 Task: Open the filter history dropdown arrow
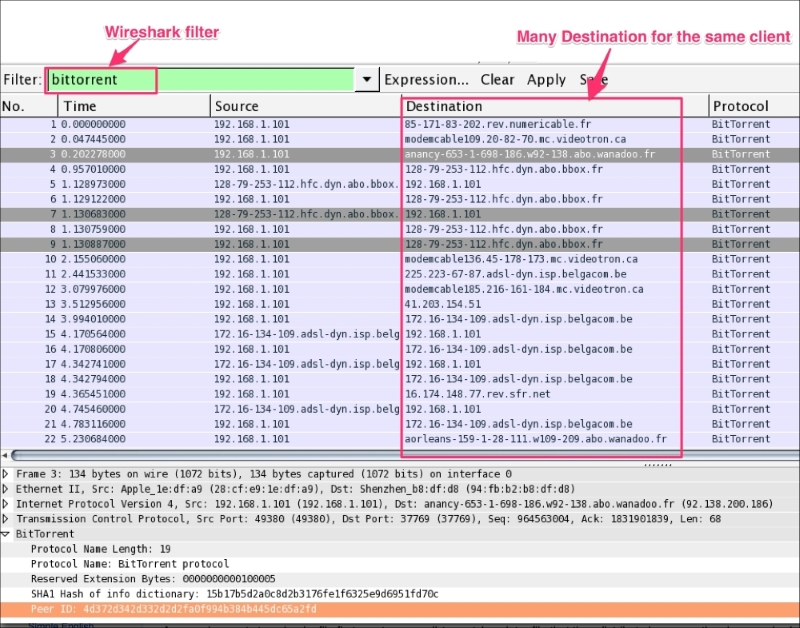pyautogui.click(x=367, y=80)
